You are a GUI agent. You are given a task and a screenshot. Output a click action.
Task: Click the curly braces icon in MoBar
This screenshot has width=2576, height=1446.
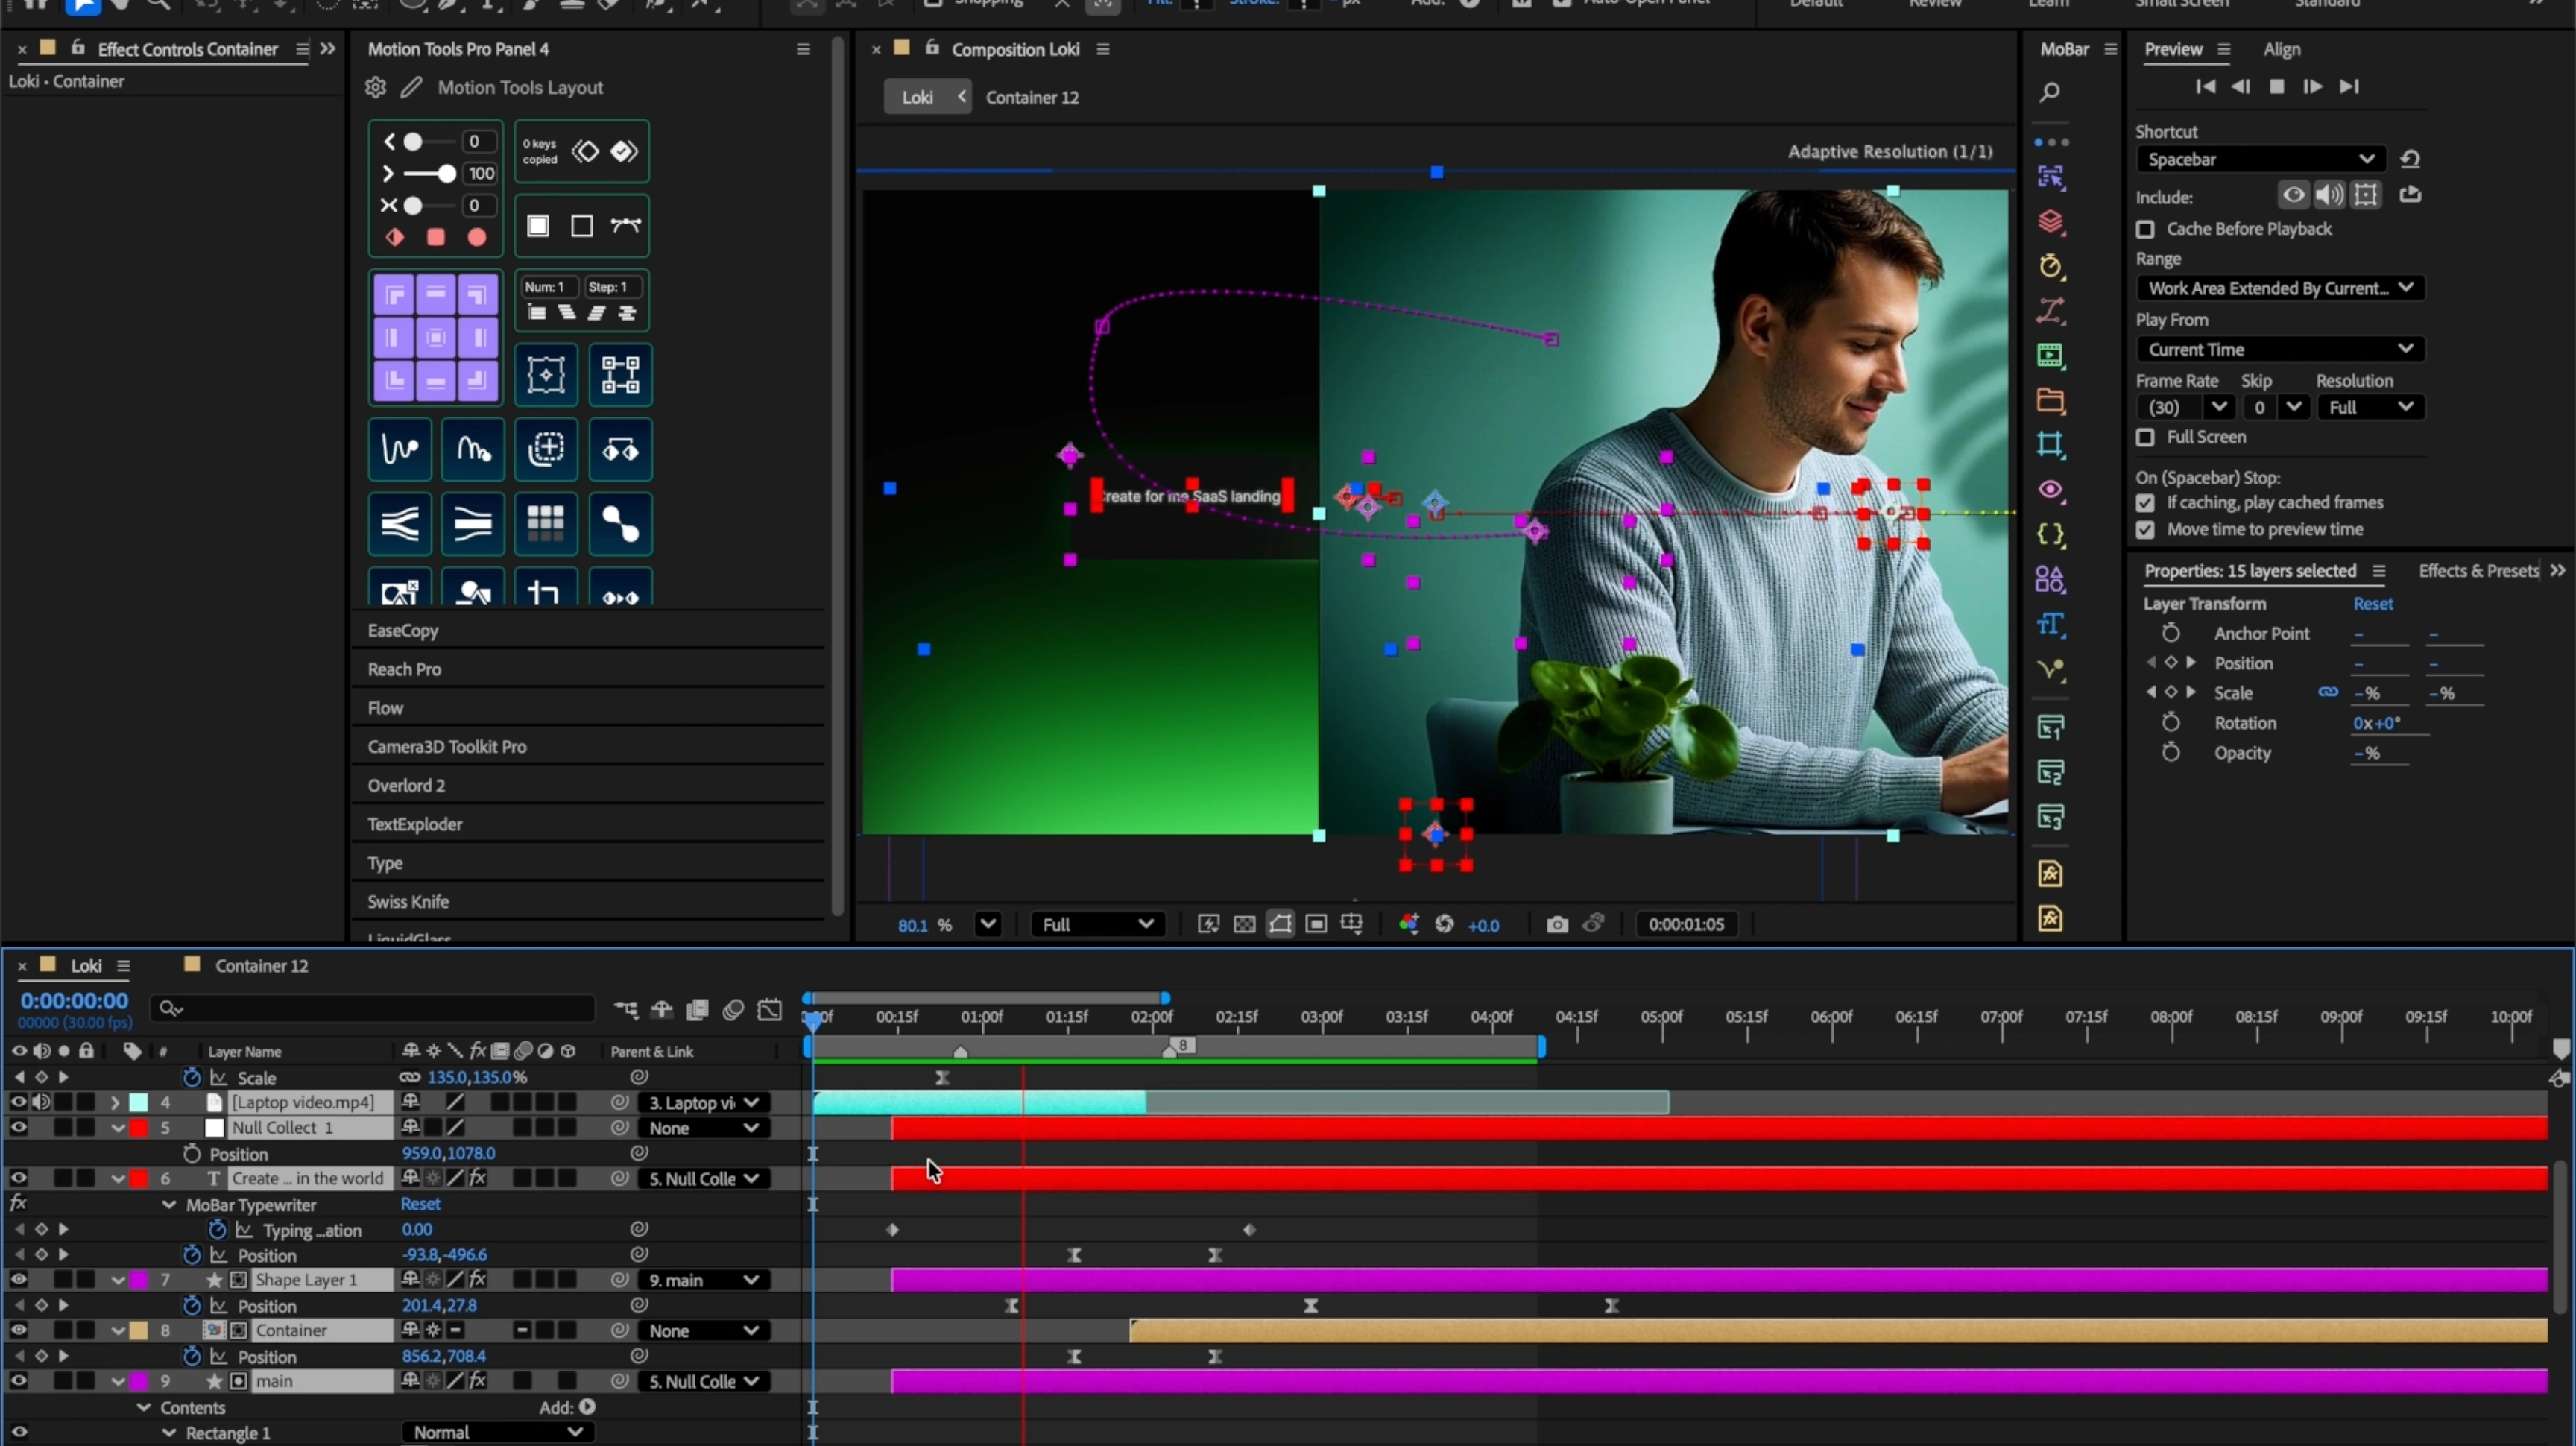click(2049, 535)
